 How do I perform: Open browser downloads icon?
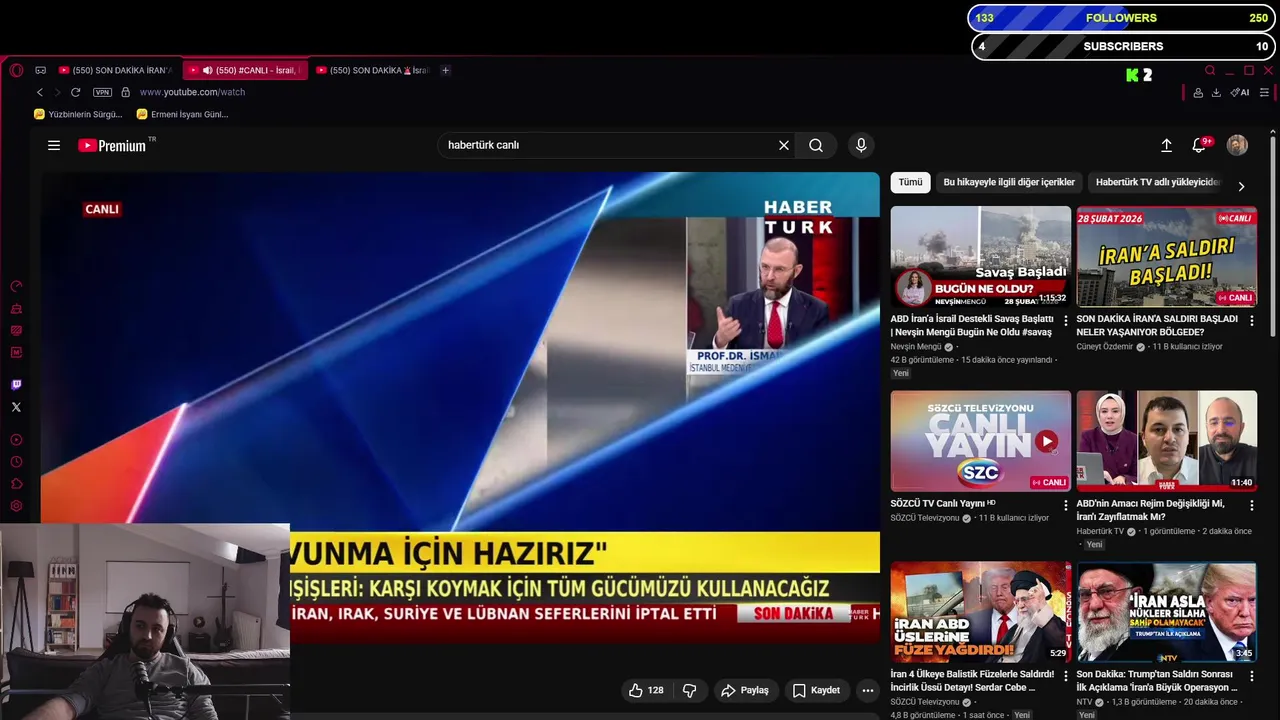click(x=1216, y=92)
